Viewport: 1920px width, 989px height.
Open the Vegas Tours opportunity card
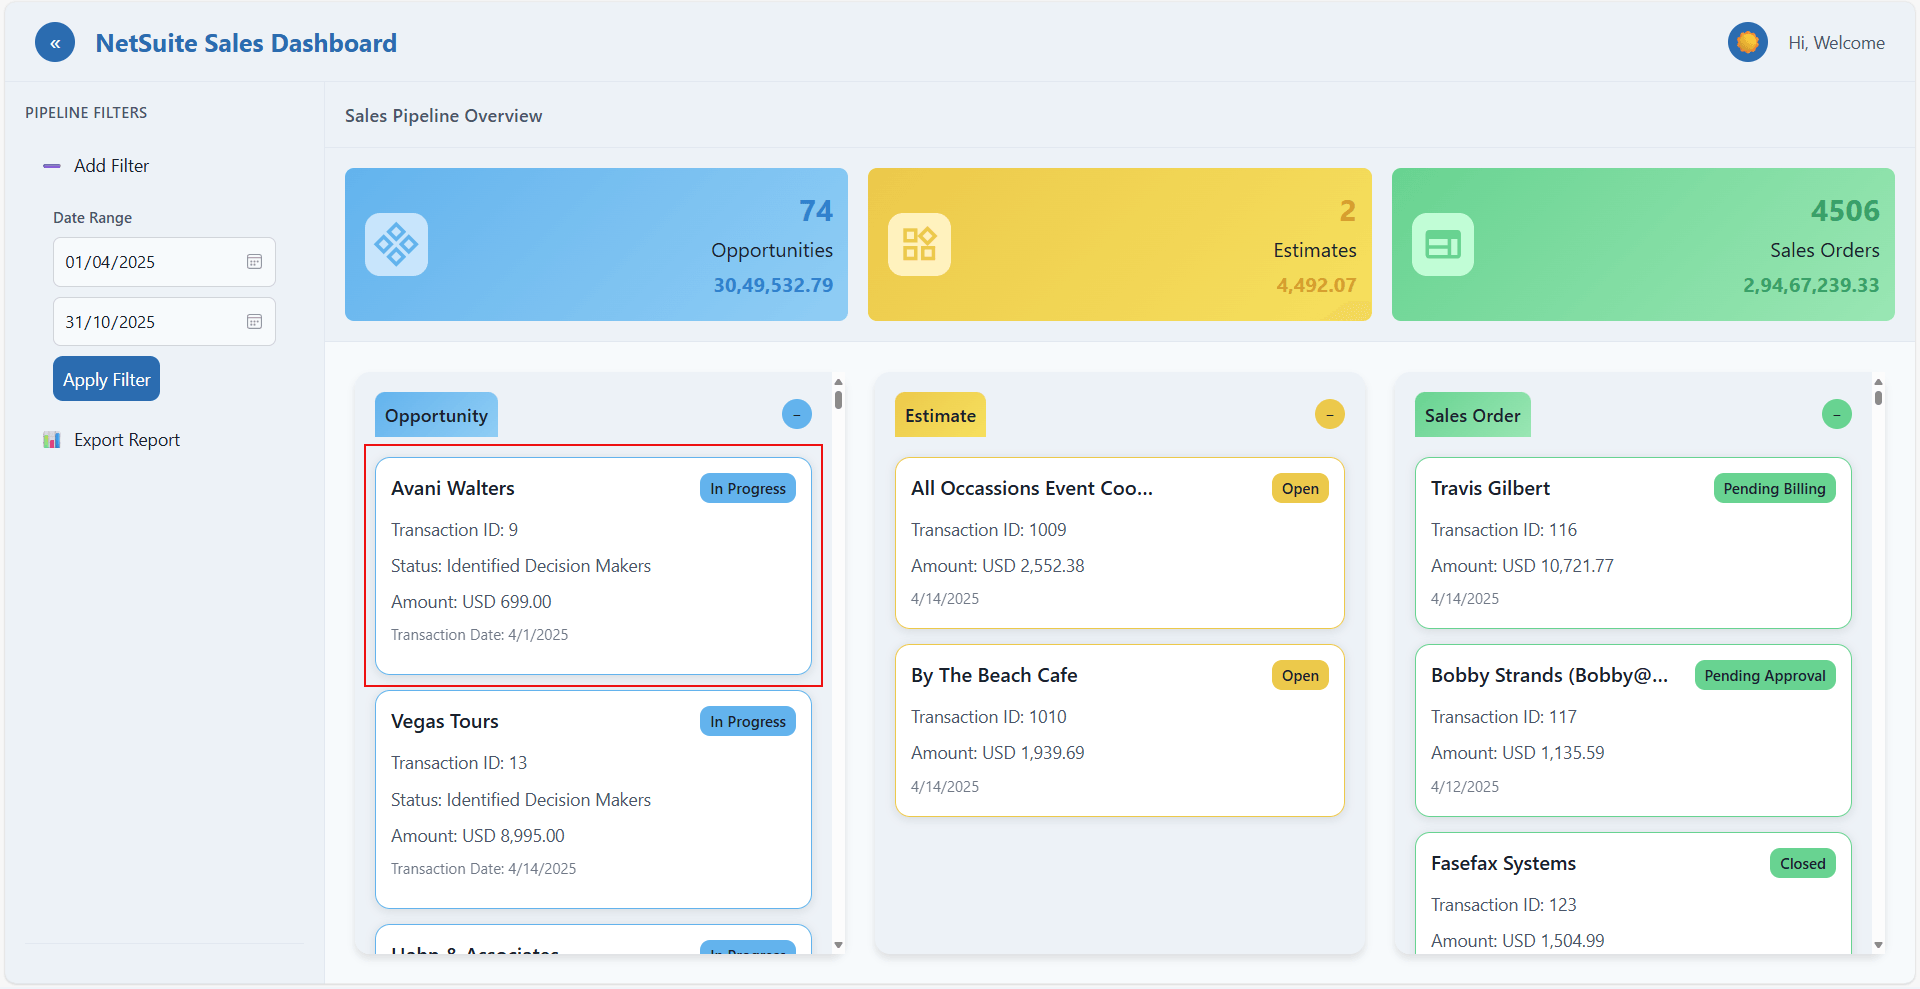point(593,798)
